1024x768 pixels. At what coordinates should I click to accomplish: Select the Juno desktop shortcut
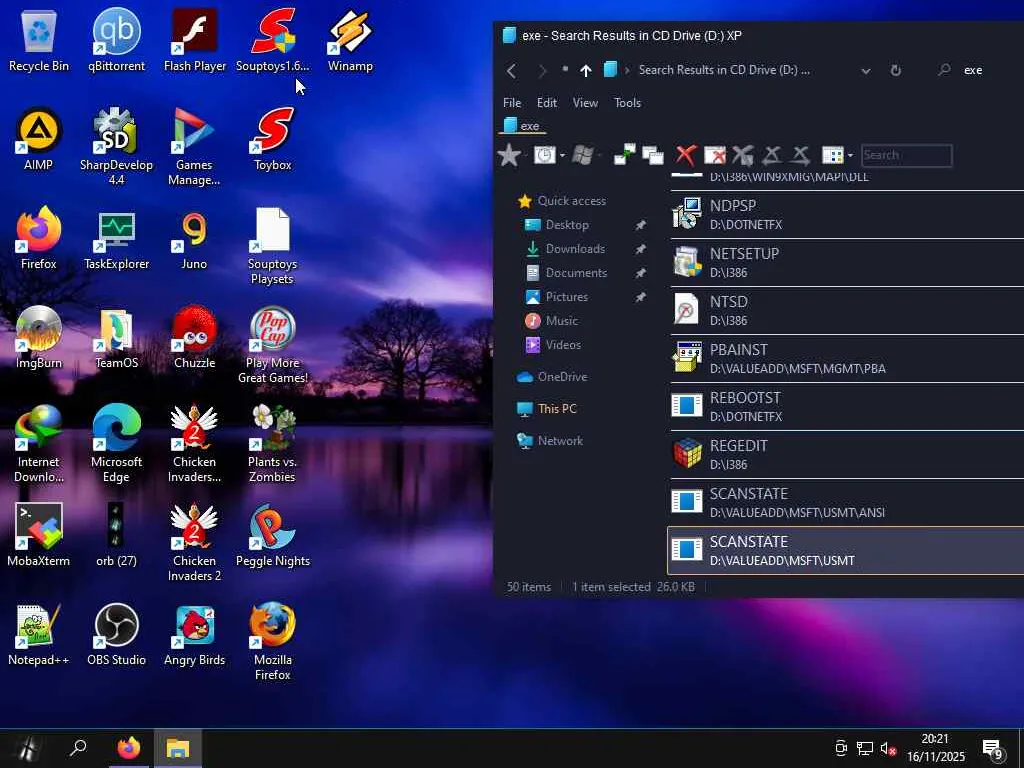tap(194, 238)
